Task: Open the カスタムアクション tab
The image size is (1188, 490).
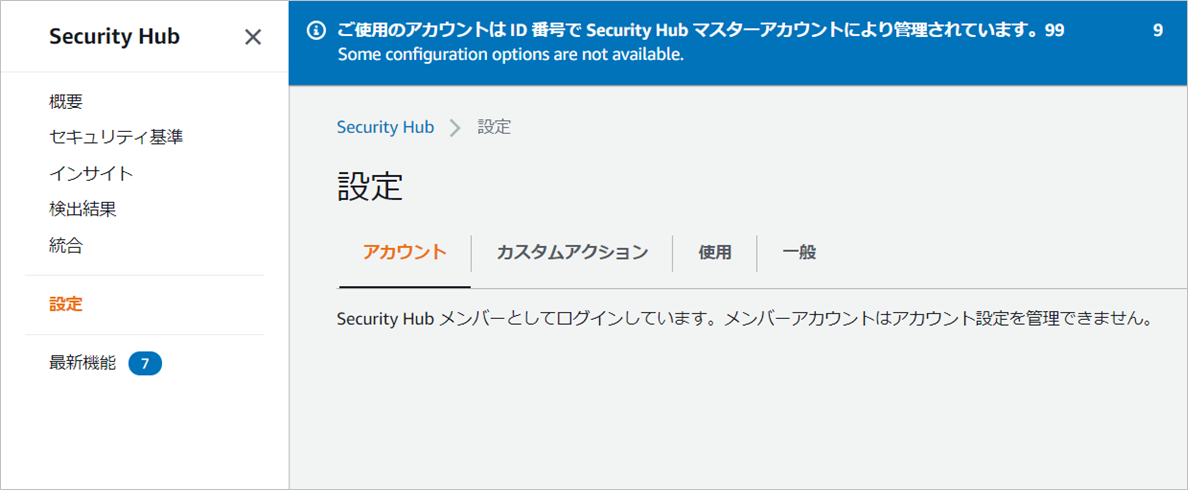Action: tap(572, 252)
